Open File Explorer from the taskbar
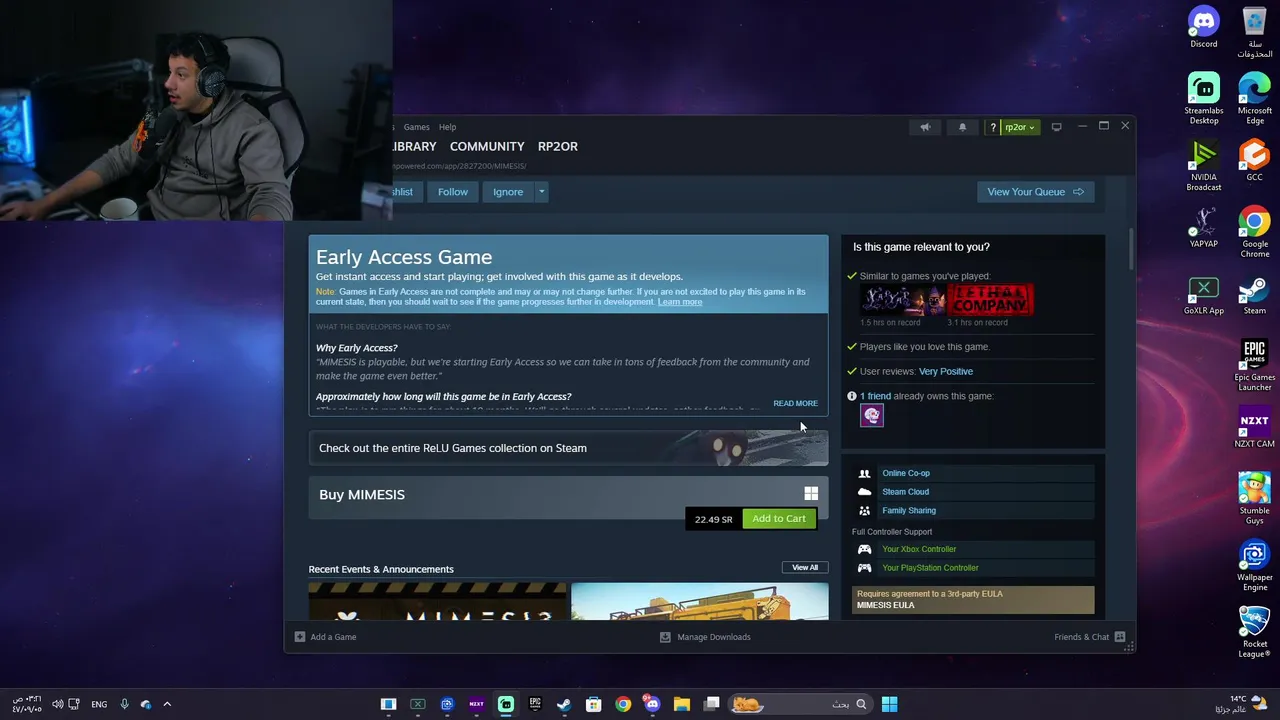 pos(682,704)
